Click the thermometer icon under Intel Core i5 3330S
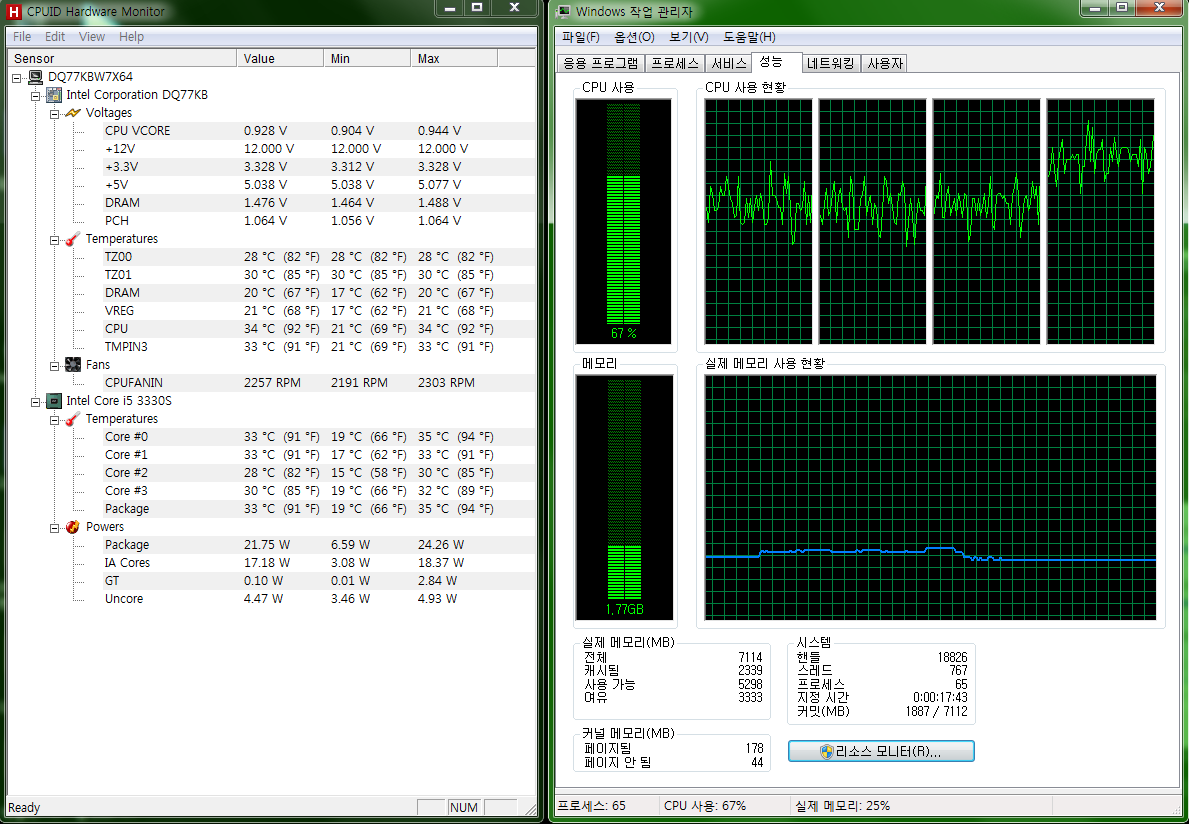This screenshot has width=1189, height=824. [x=73, y=418]
